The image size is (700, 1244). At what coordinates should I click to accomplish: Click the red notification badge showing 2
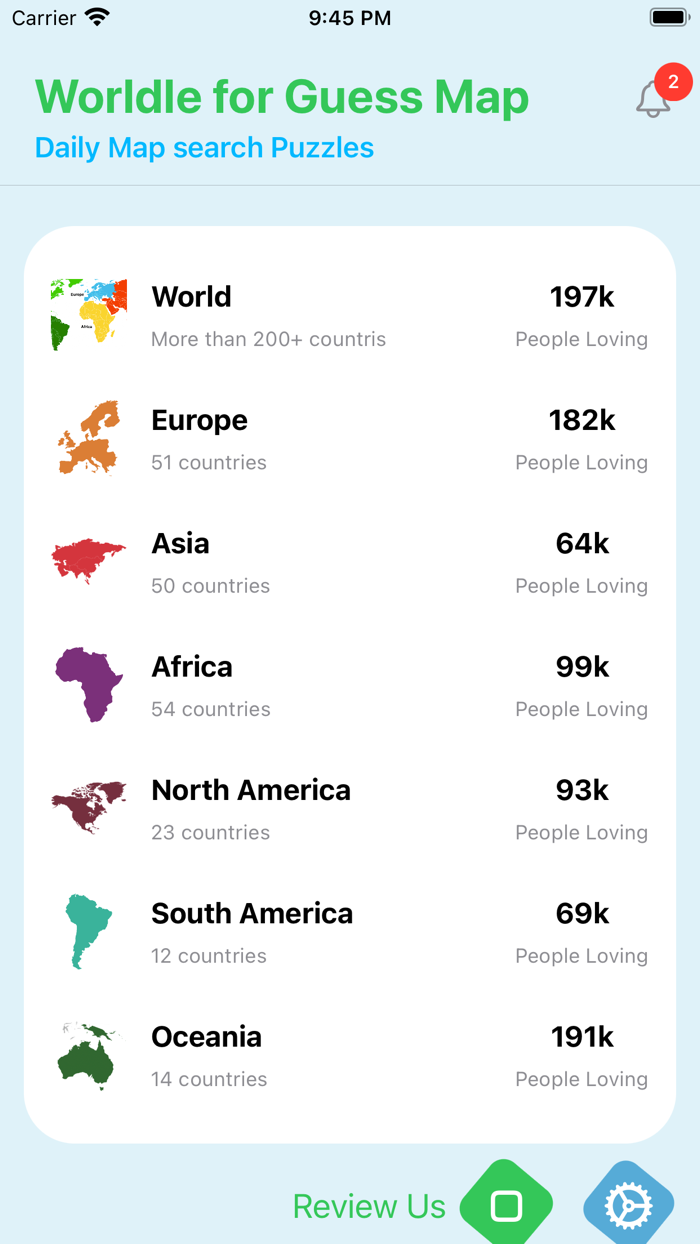[672, 83]
